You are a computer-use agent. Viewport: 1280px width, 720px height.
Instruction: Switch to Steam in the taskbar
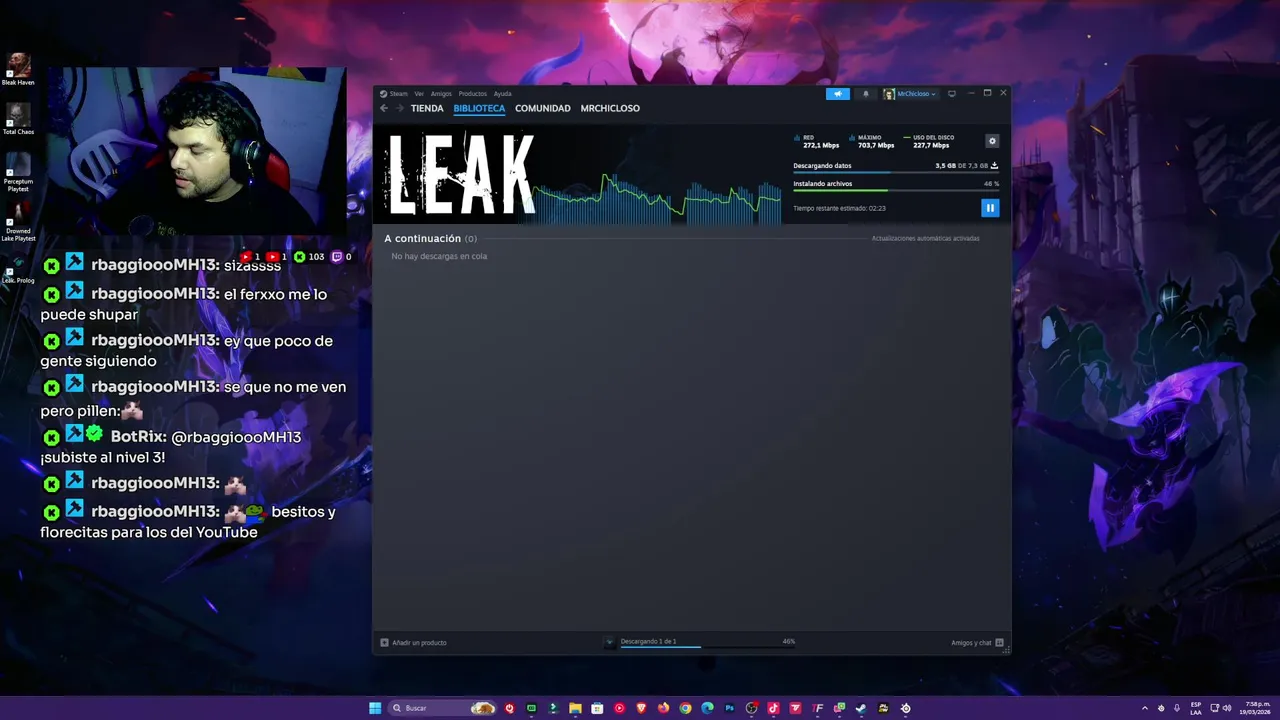click(859, 708)
